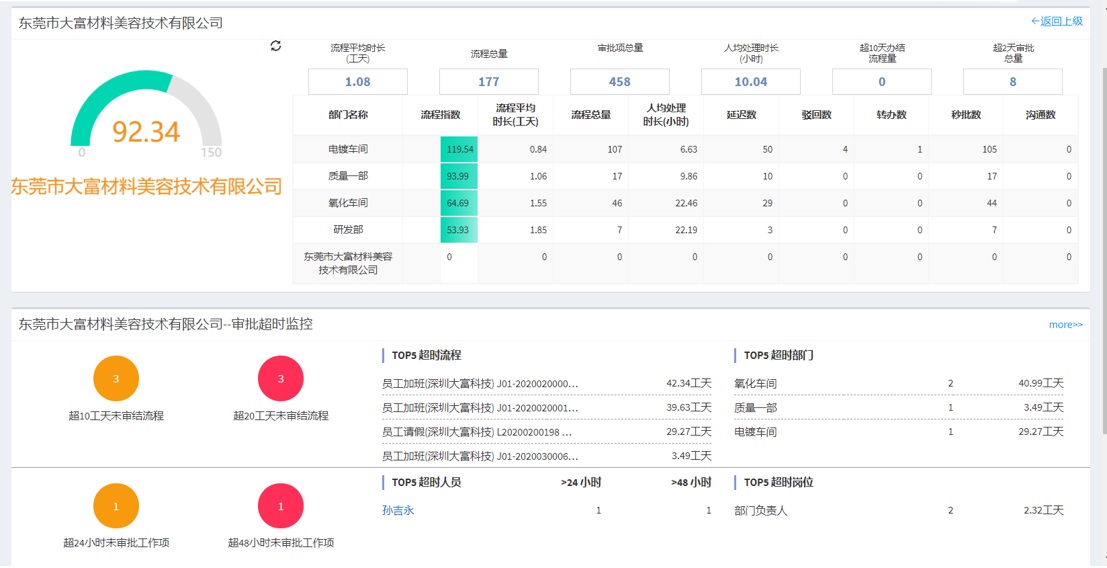Sort by the 流程指数 column header
Image resolution: width=1107 pixels, height=568 pixels.
(x=440, y=115)
